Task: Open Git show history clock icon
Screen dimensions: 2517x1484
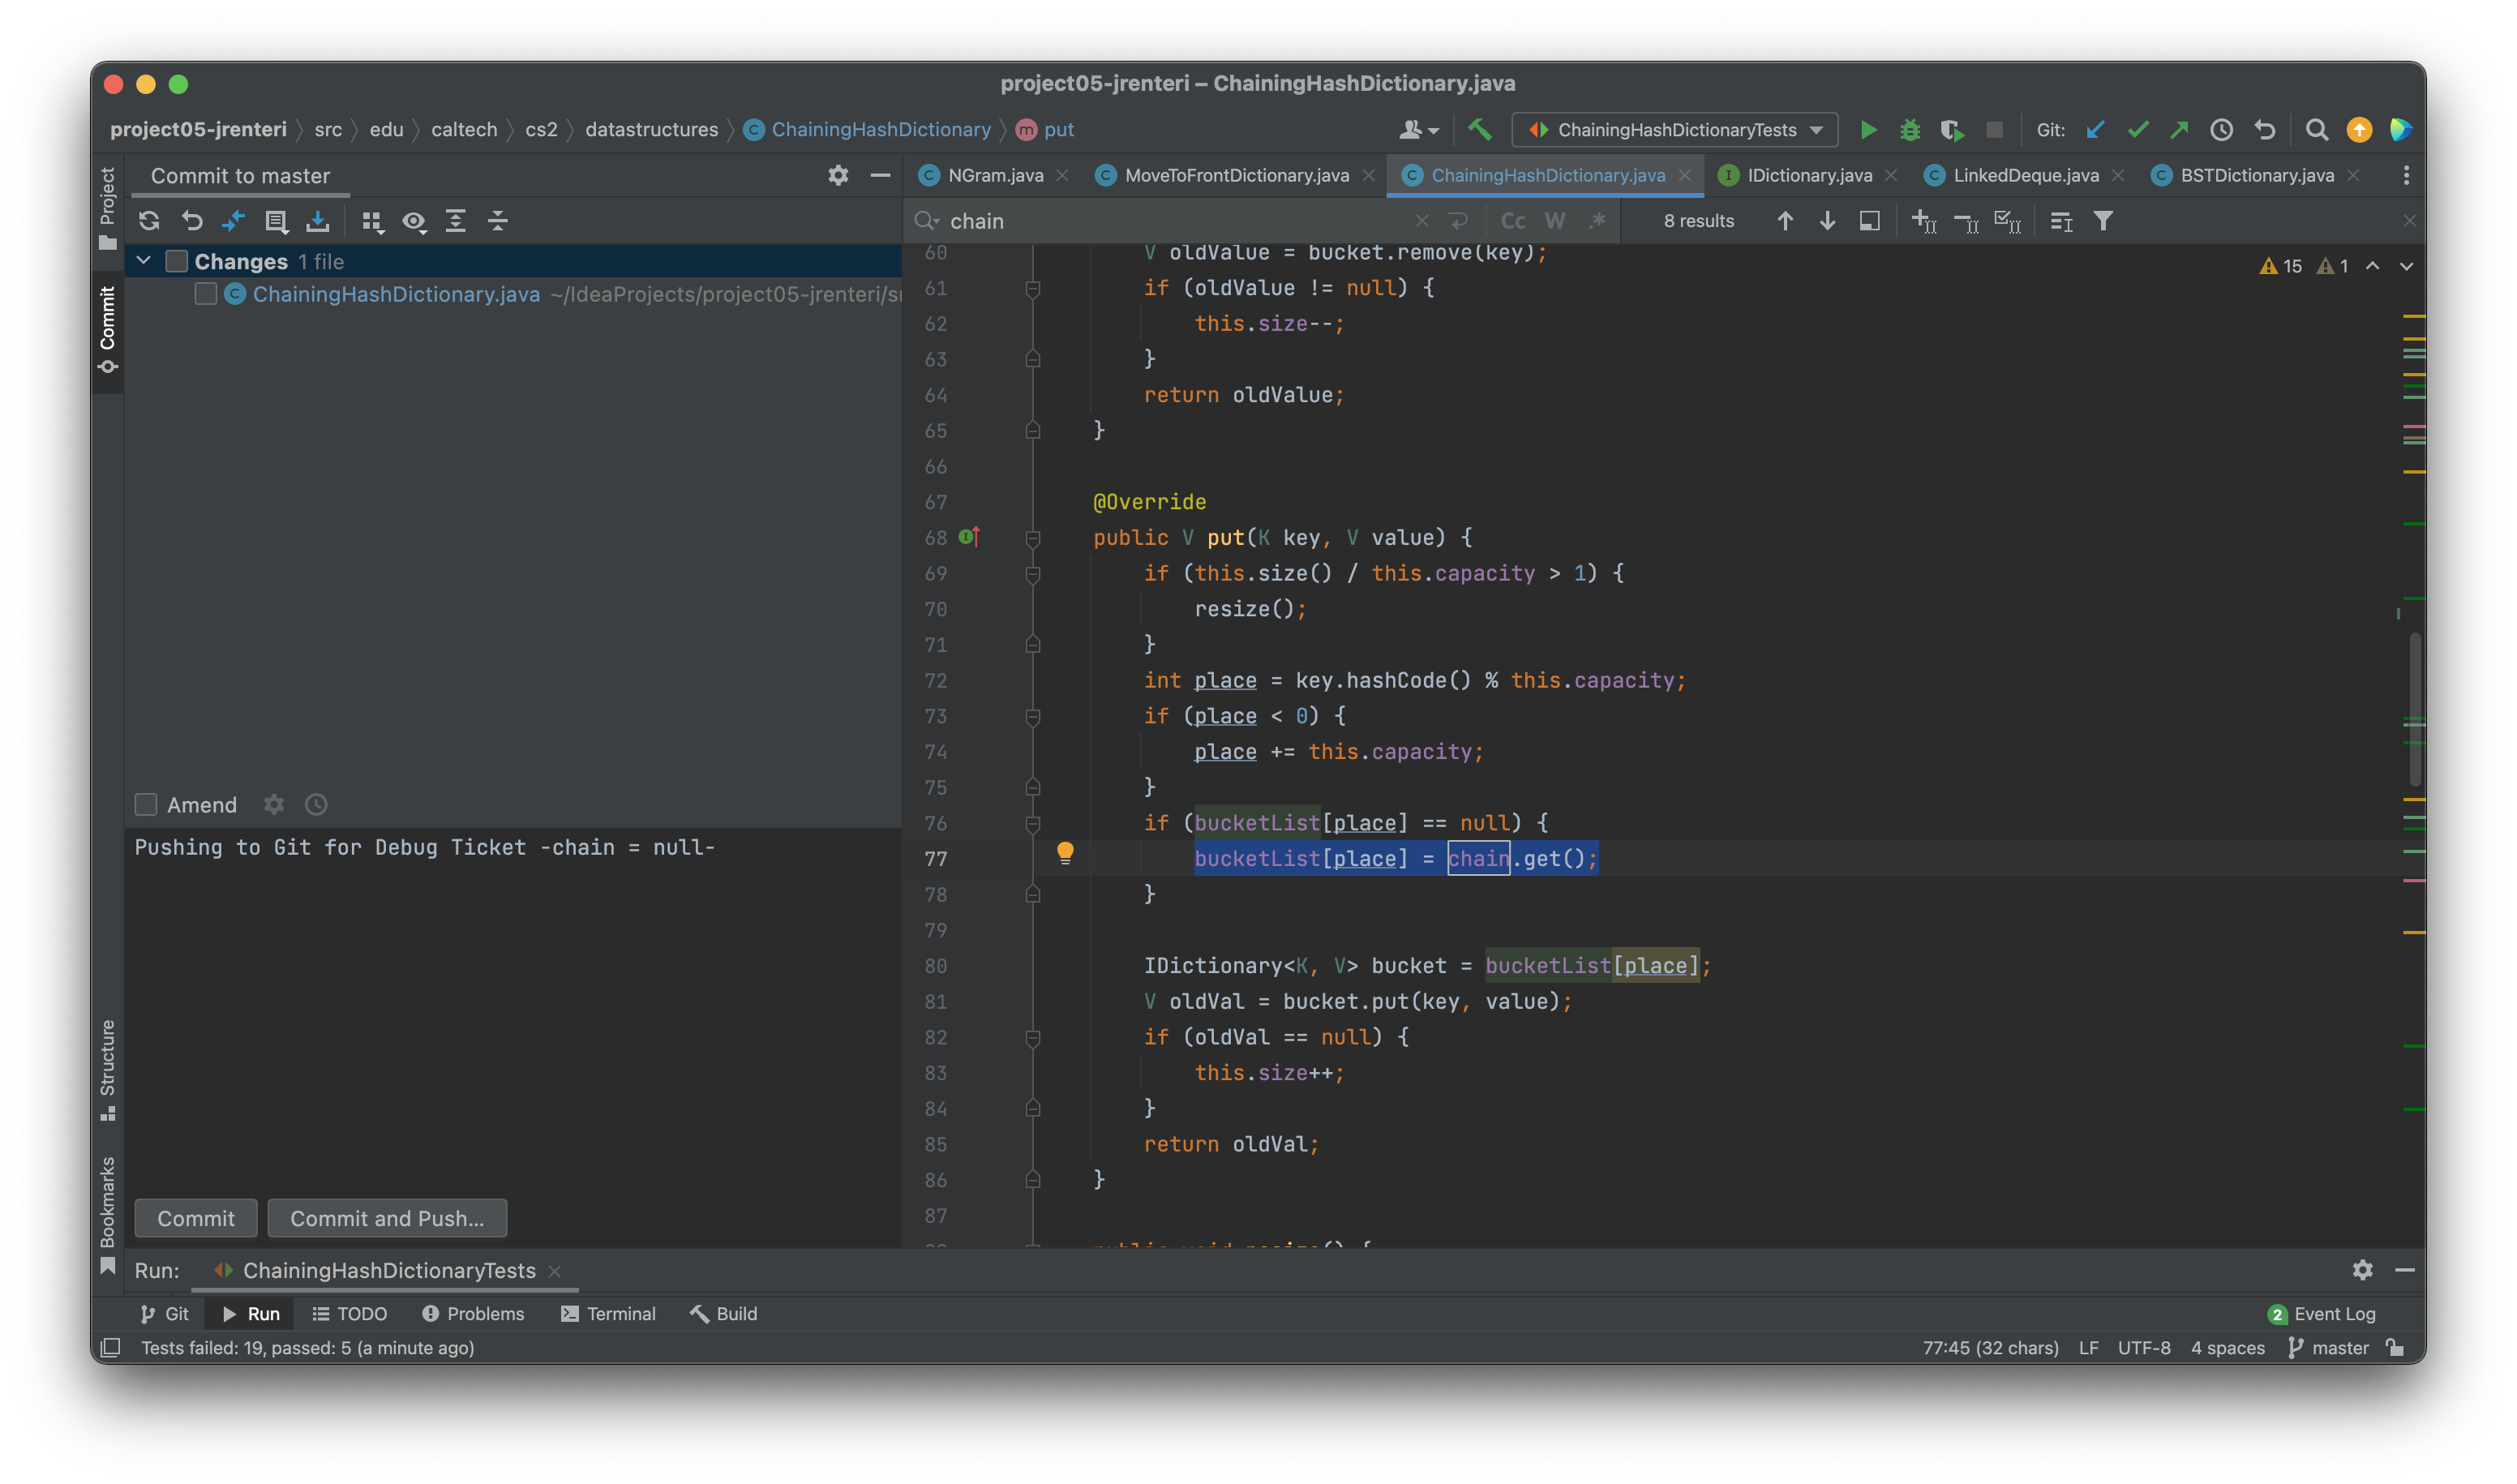Action: tap(2221, 130)
